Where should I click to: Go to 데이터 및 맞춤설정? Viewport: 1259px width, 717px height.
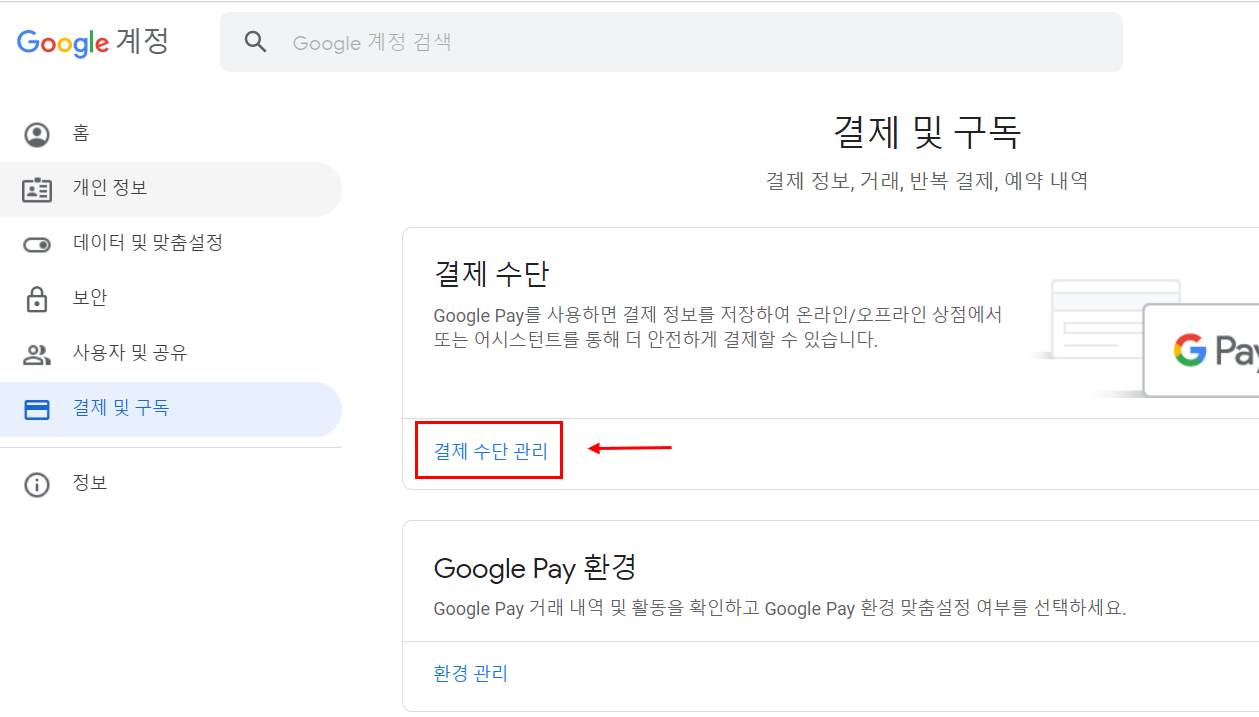[171, 243]
